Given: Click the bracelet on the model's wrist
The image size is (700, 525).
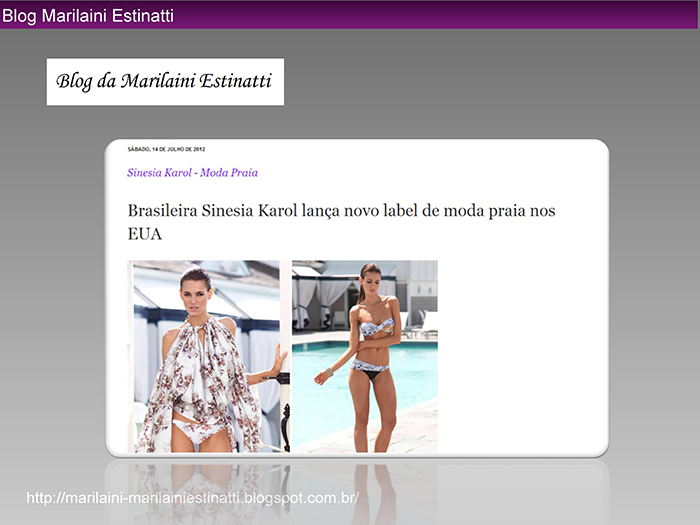Looking at the screenshot, I should [x=329, y=371].
